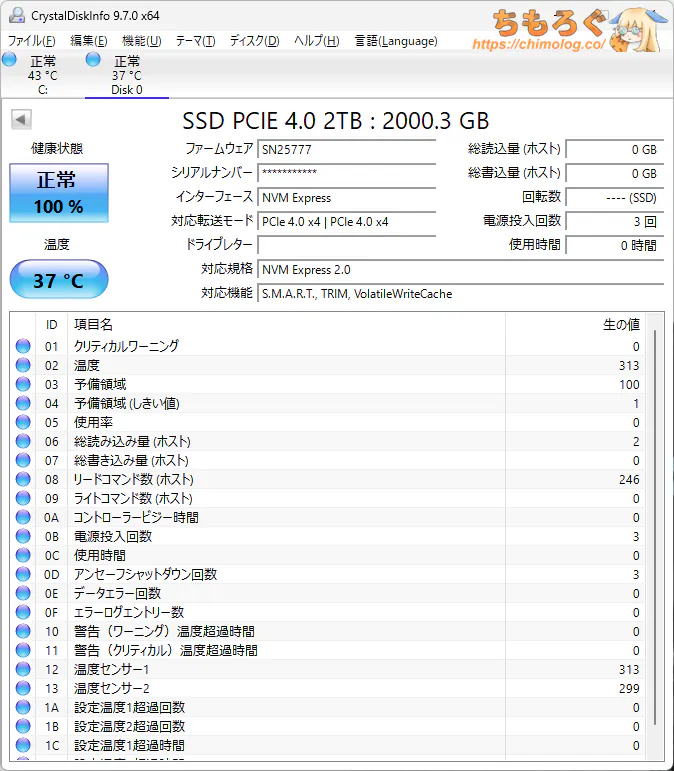
Task: Open the ヘルプ(H) menu
Action: (x=317, y=41)
